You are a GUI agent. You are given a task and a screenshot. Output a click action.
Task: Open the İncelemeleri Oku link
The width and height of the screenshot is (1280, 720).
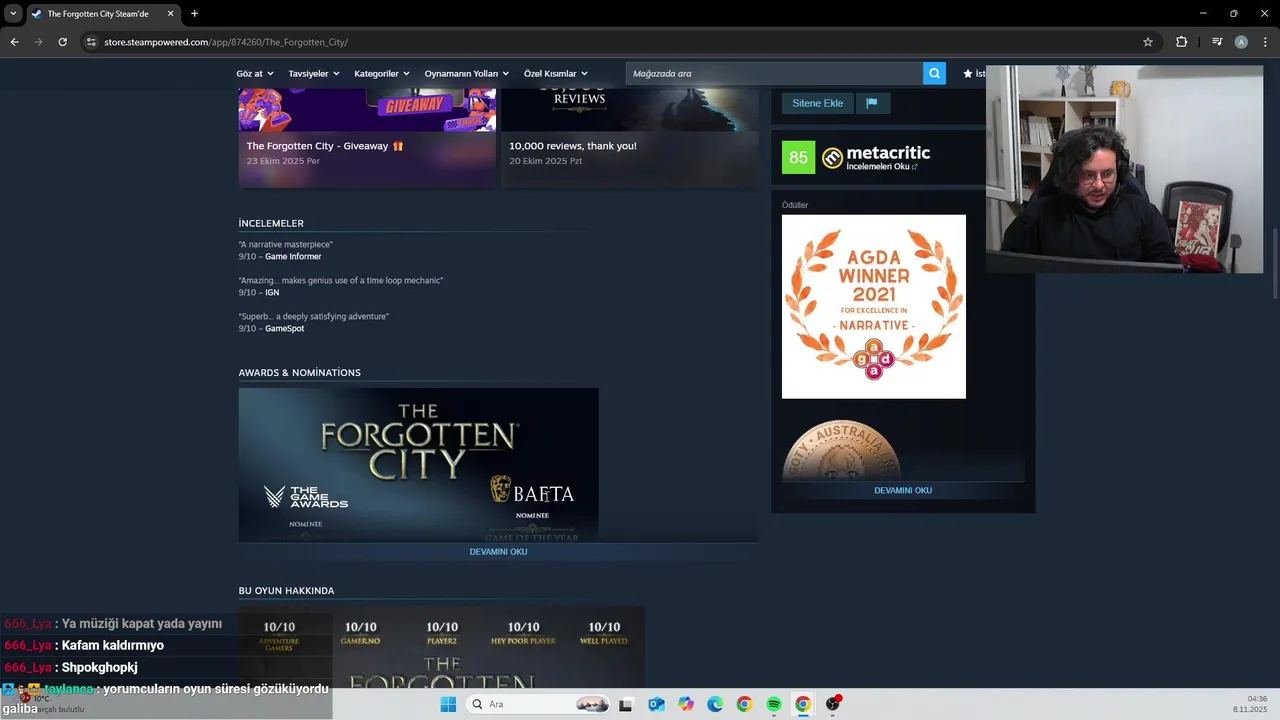click(881, 167)
